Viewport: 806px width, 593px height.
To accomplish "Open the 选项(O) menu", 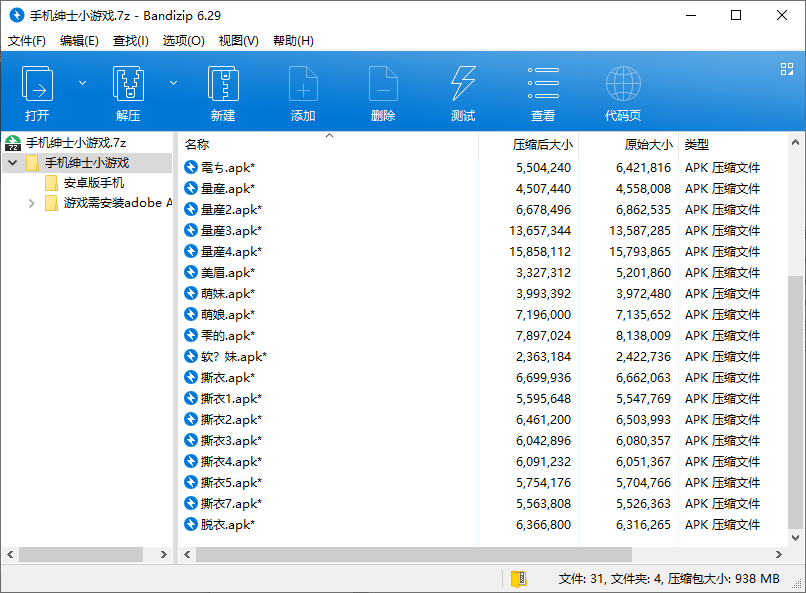I will point(184,41).
